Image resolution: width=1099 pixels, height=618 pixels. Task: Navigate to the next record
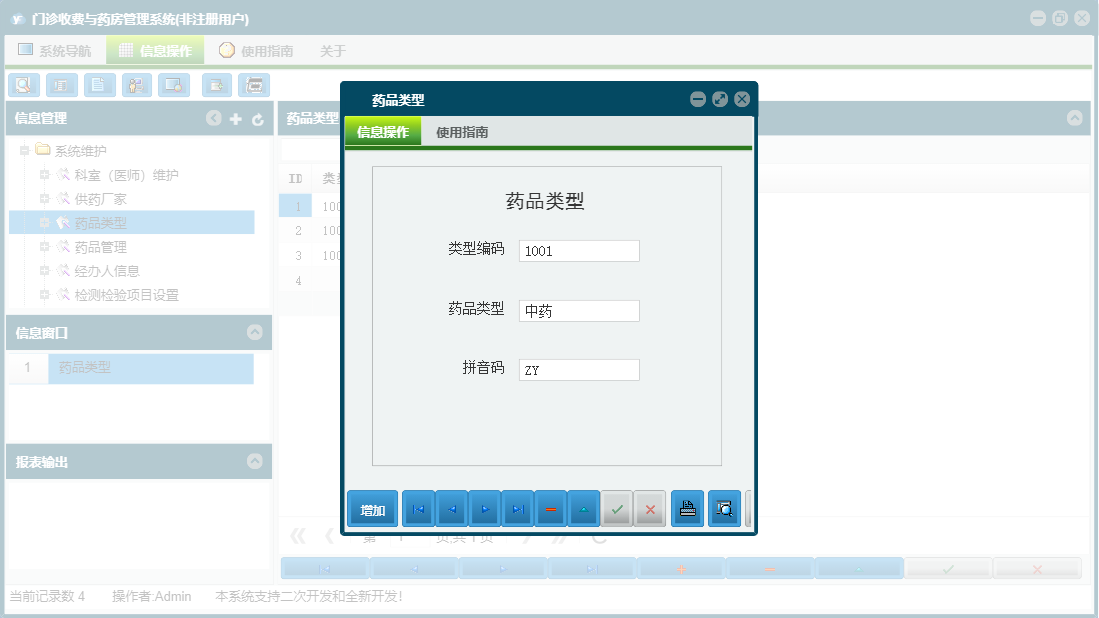pos(485,509)
